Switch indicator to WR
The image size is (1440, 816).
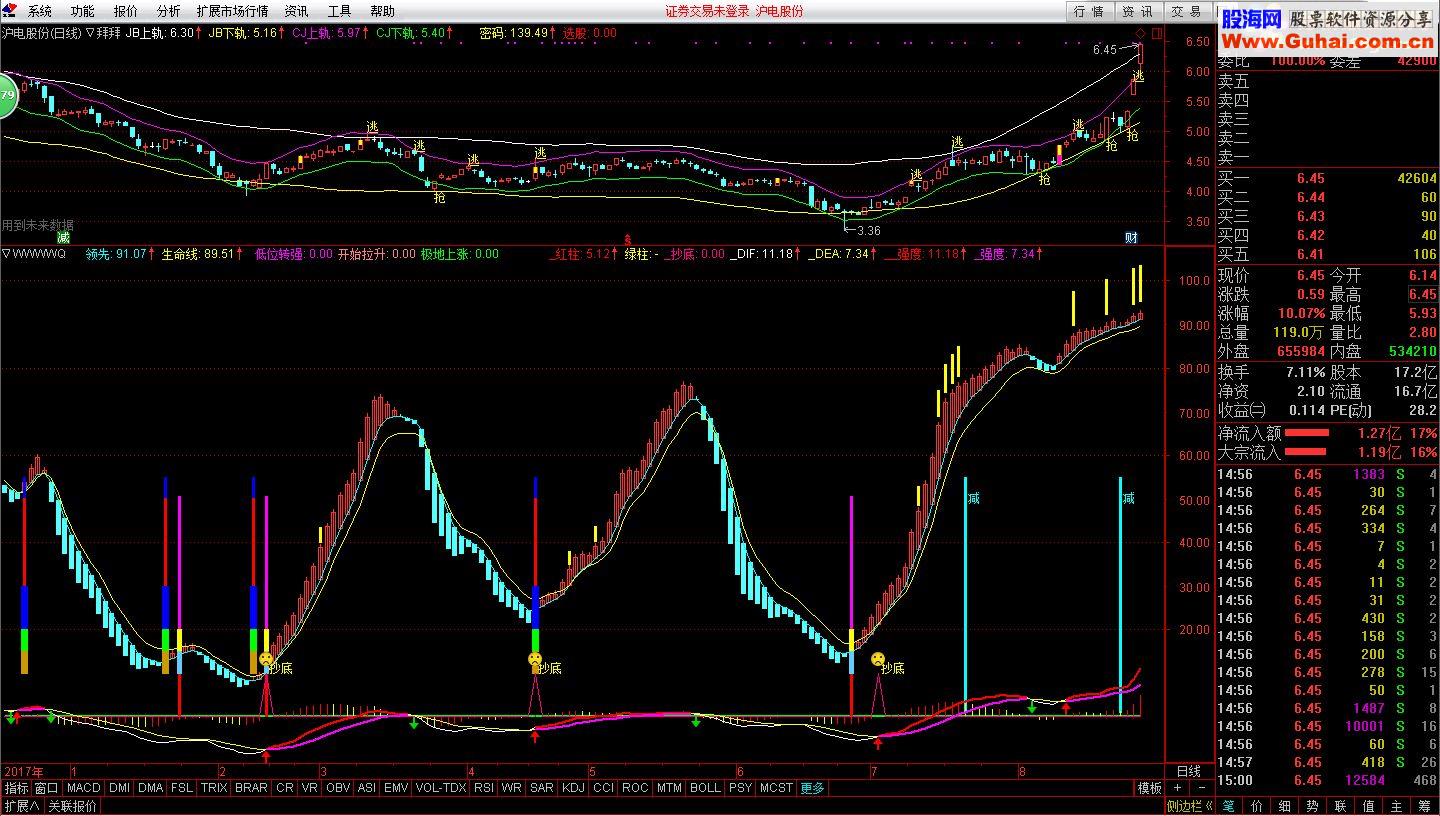(512, 788)
